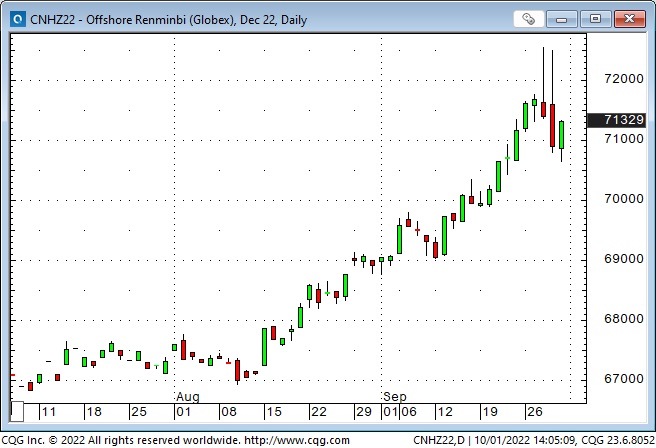
Task: Maximize the CNHZ22 chart window
Action: [x=595, y=19]
